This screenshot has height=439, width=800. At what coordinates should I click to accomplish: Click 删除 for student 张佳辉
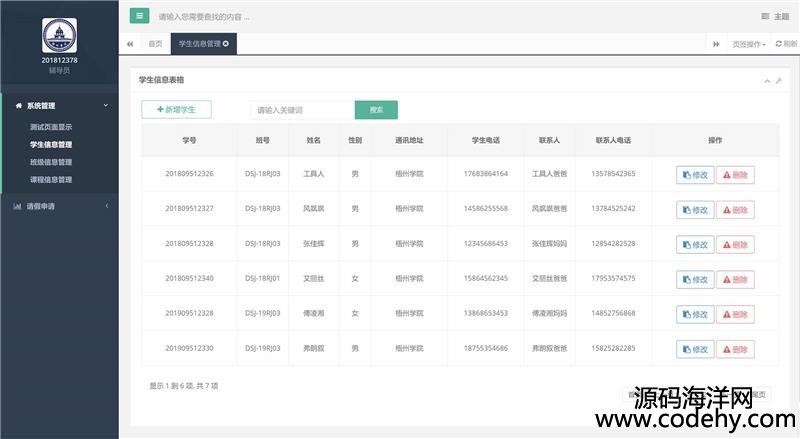click(735, 244)
